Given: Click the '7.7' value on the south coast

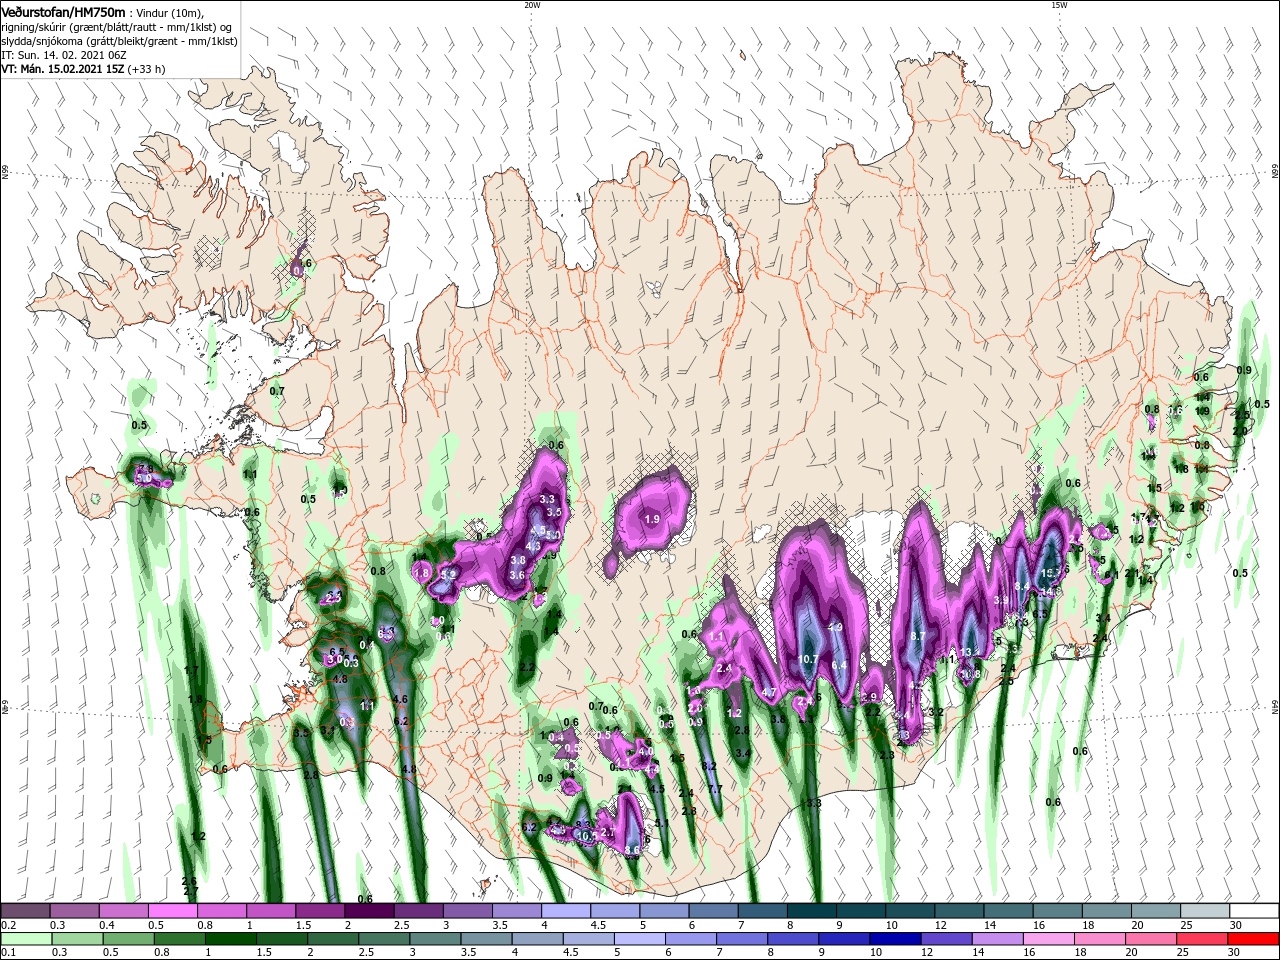Looking at the screenshot, I should (714, 789).
